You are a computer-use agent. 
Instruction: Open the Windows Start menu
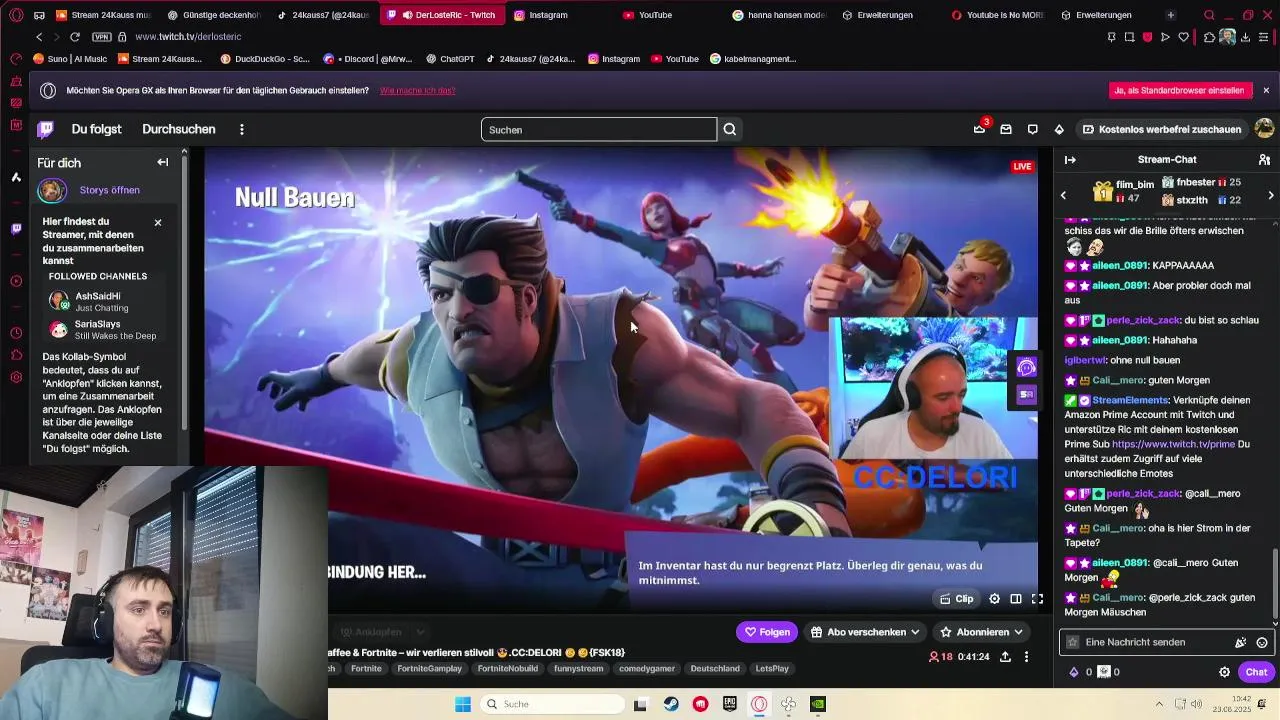point(462,704)
